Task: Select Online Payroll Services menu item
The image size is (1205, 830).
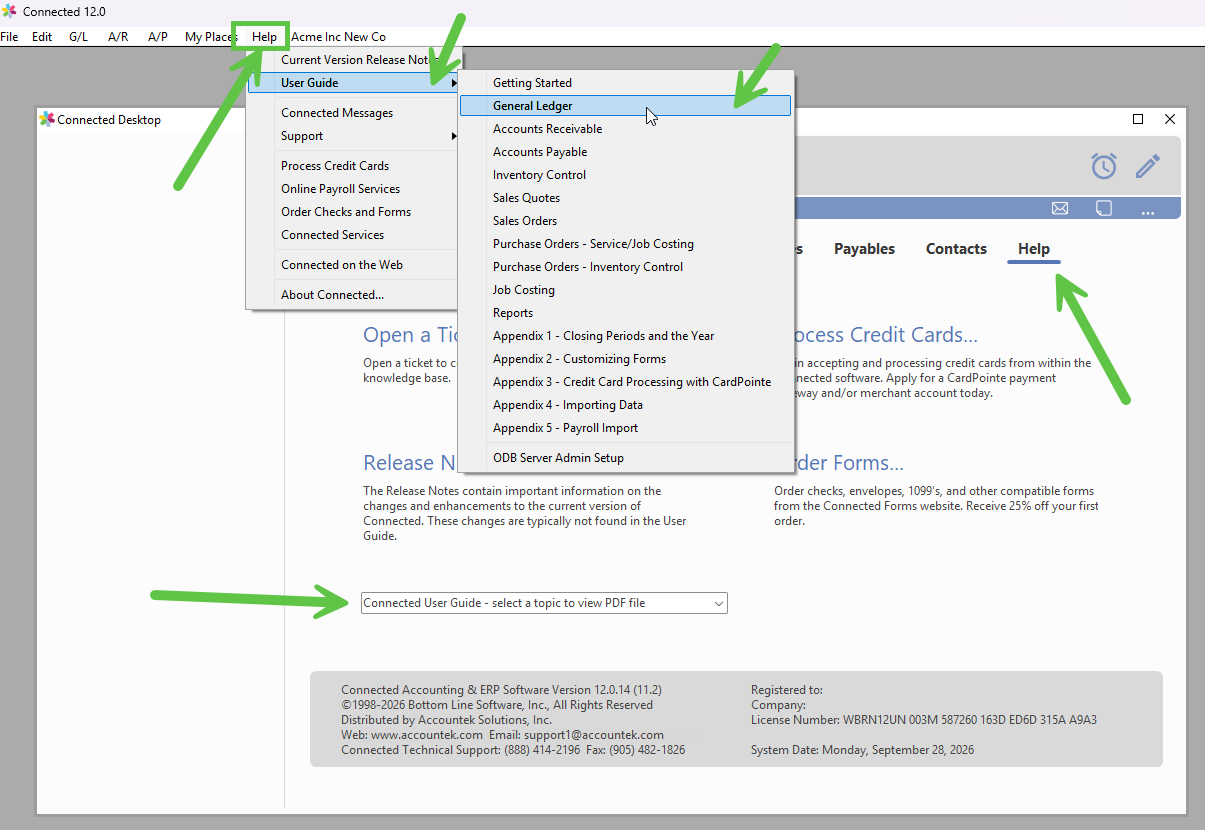Action: (352, 189)
